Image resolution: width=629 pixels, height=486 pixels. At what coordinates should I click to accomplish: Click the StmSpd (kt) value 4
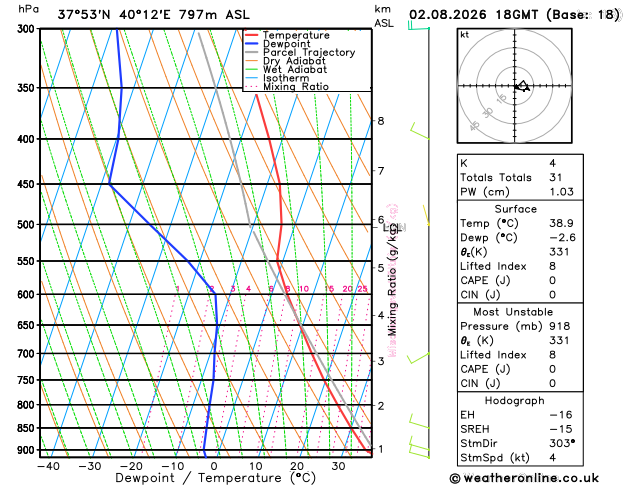pos(553,458)
